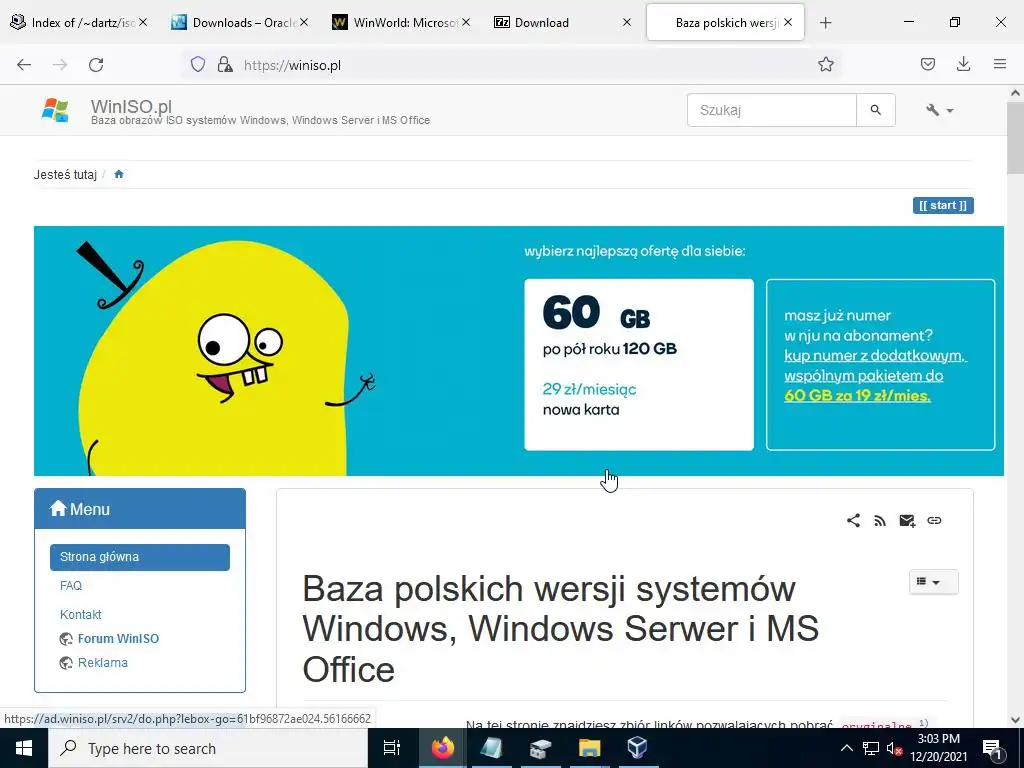Show hidden system tray icons
The height and width of the screenshot is (768, 1024).
[x=846, y=748]
